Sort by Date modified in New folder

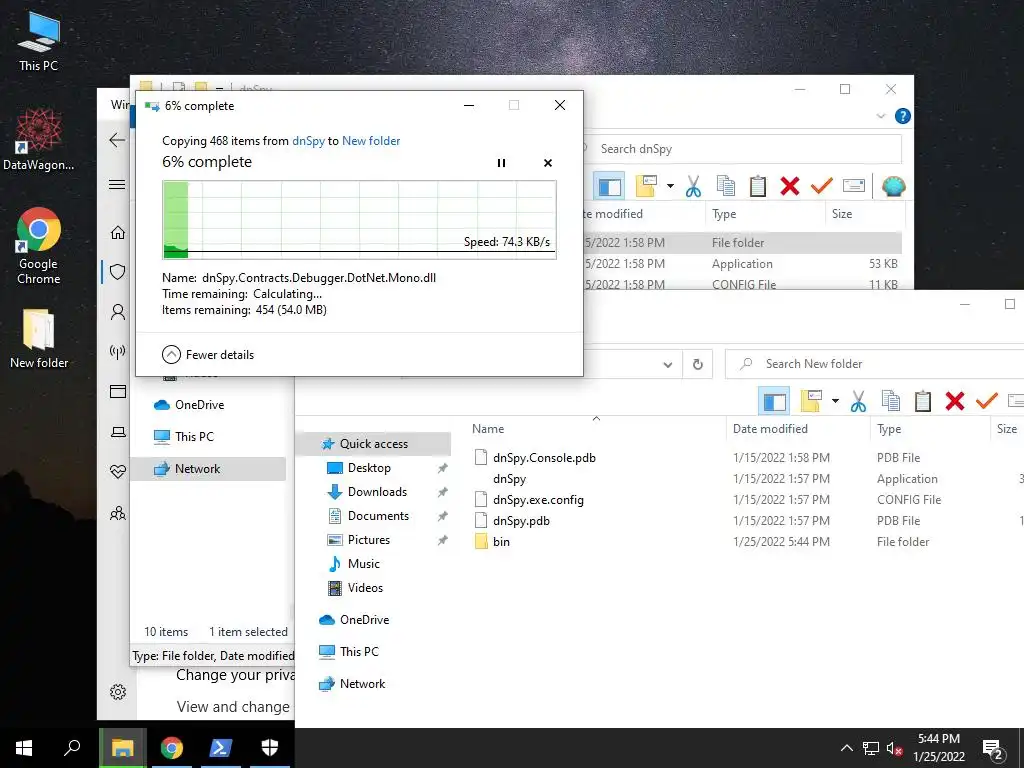770,429
